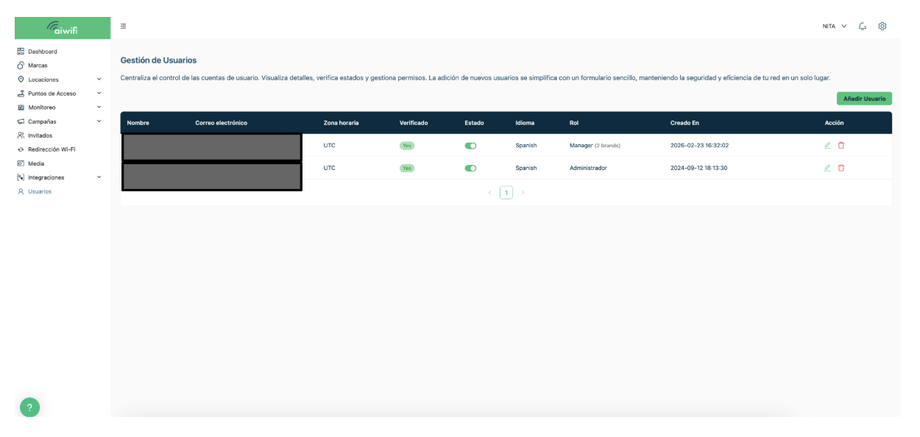920x437 pixels.
Task: Toggle Estado switch for Administrador user
Action: 471,168
